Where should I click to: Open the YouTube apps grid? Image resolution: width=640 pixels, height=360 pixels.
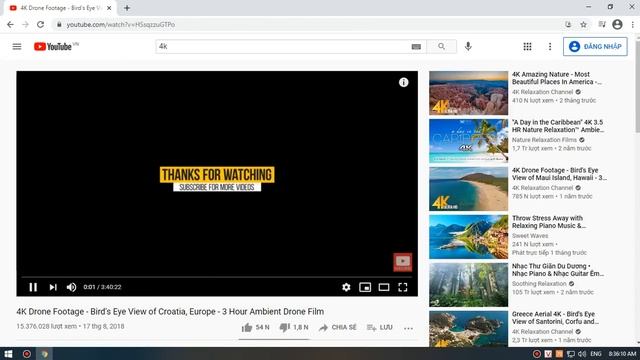tap(527, 47)
